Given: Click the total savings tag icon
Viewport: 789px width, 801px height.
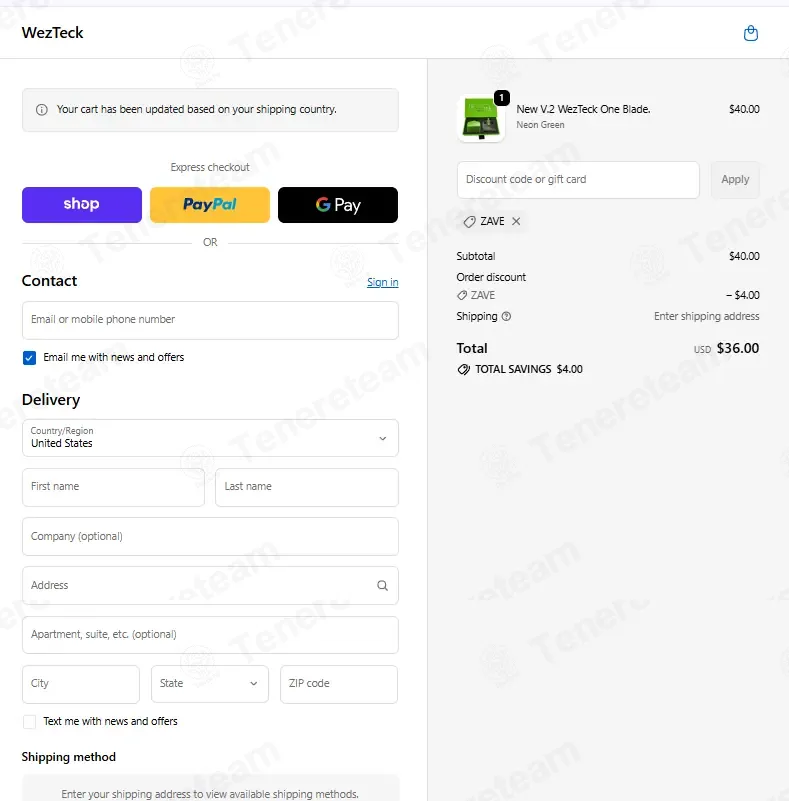Looking at the screenshot, I should click(x=464, y=369).
